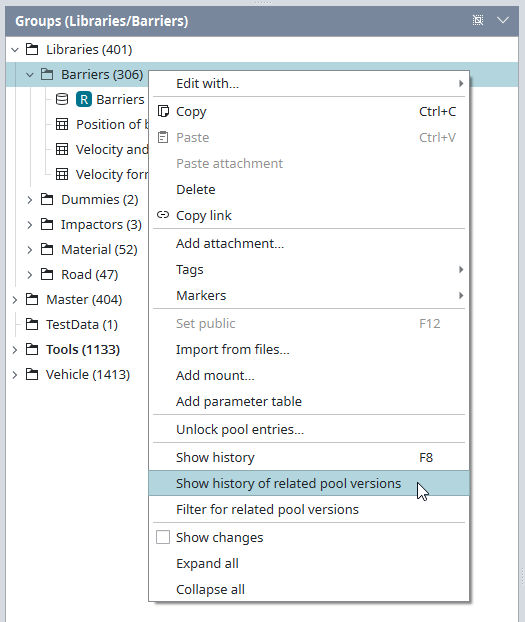Image resolution: width=525 pixels, height=622 pixels.
Task: Click the Paste clipboard icon
Action: pos(163,137)
